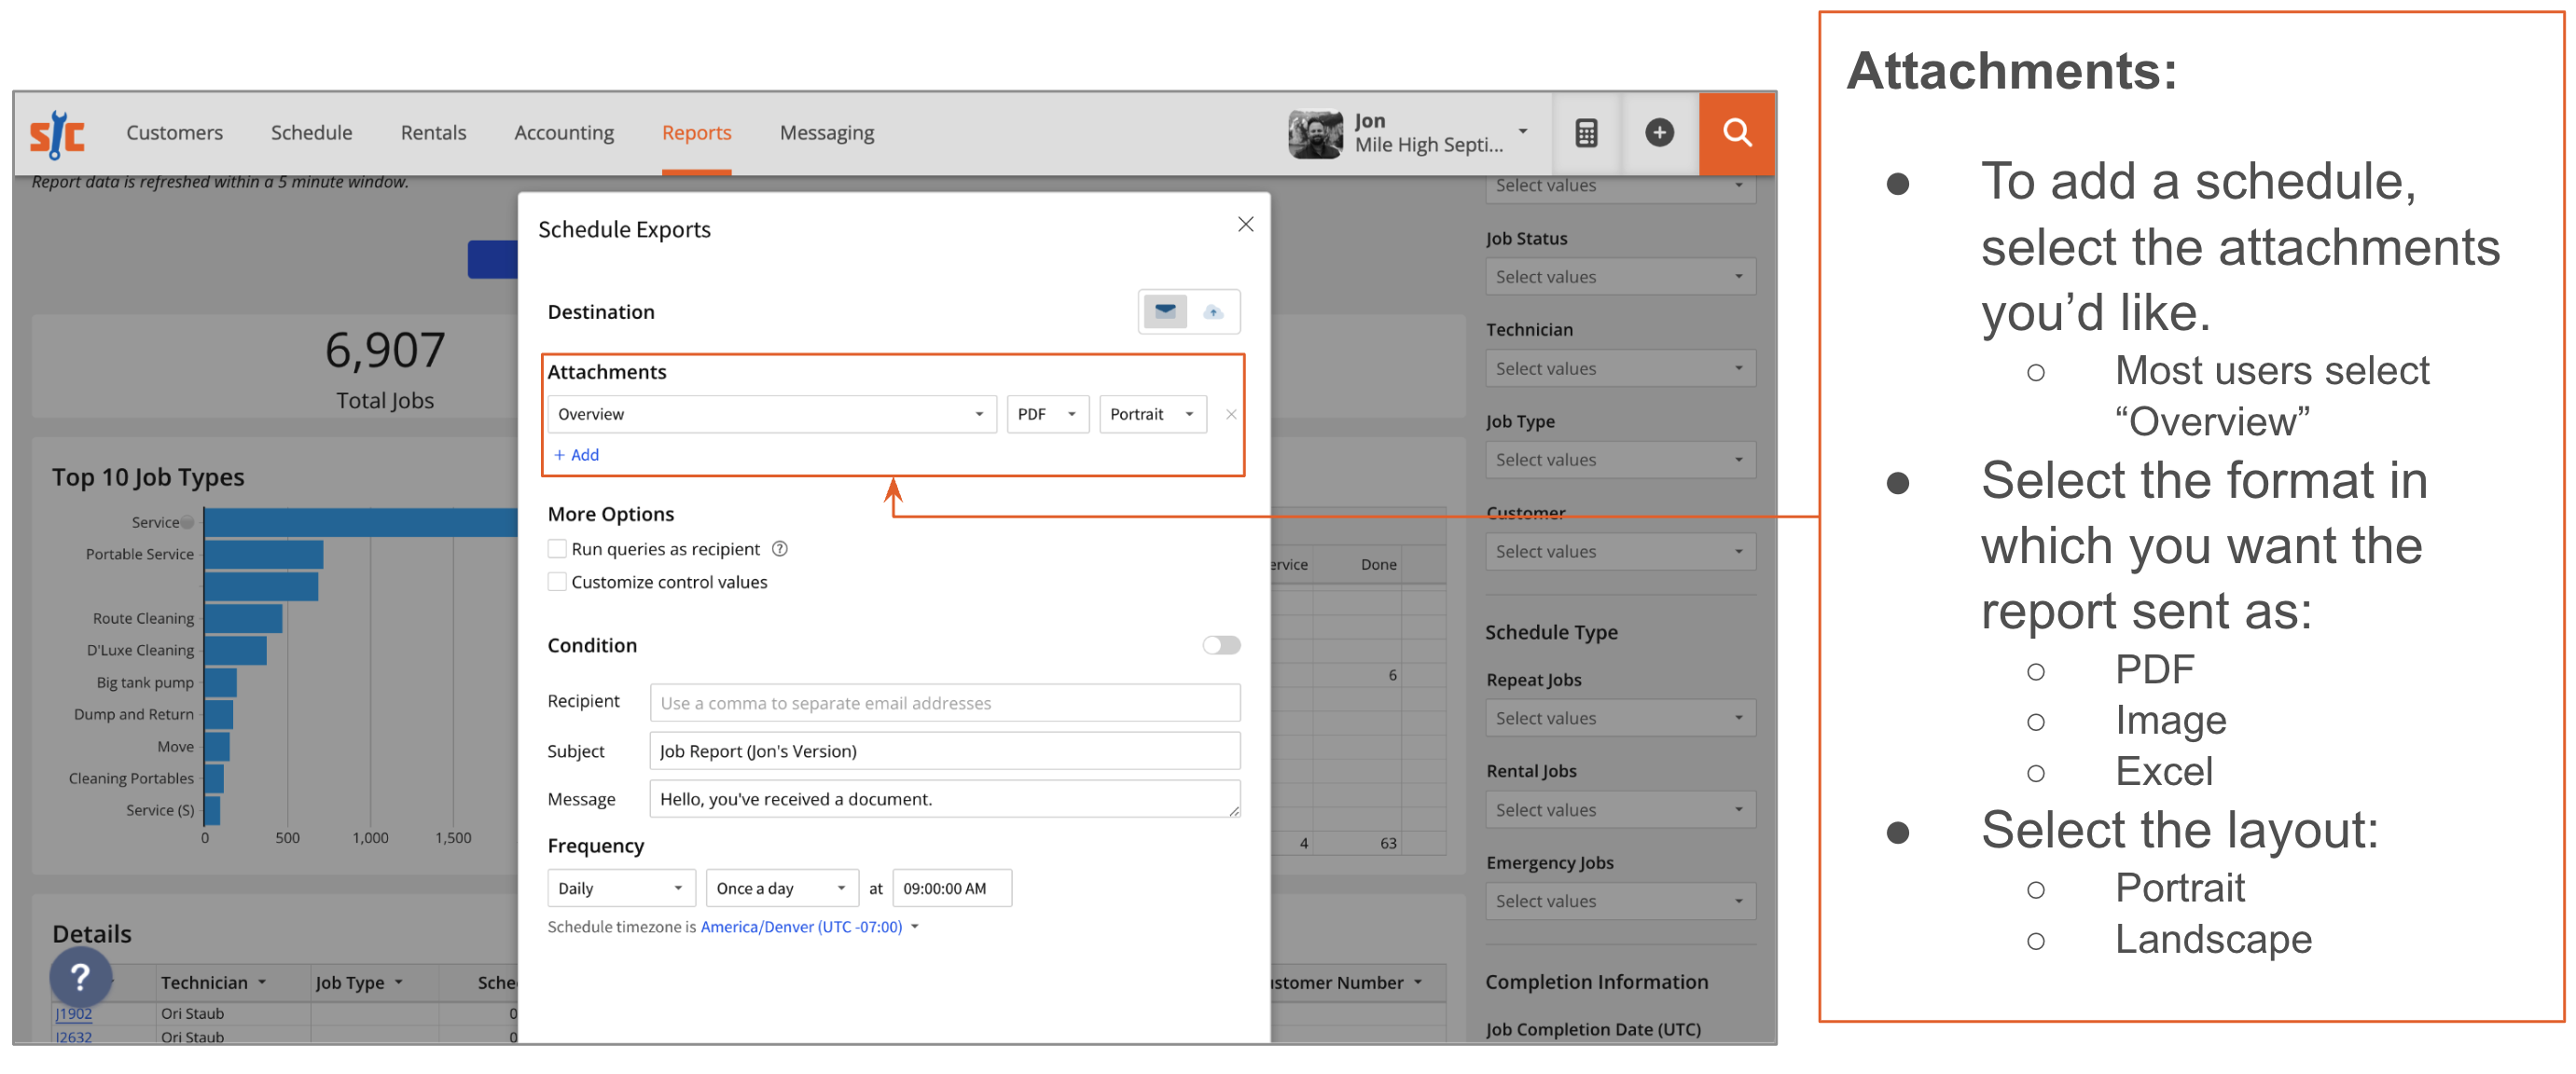Check Run queries as recipient
The width and height of the screenshot is (2576, 1074).
(557, 548)
